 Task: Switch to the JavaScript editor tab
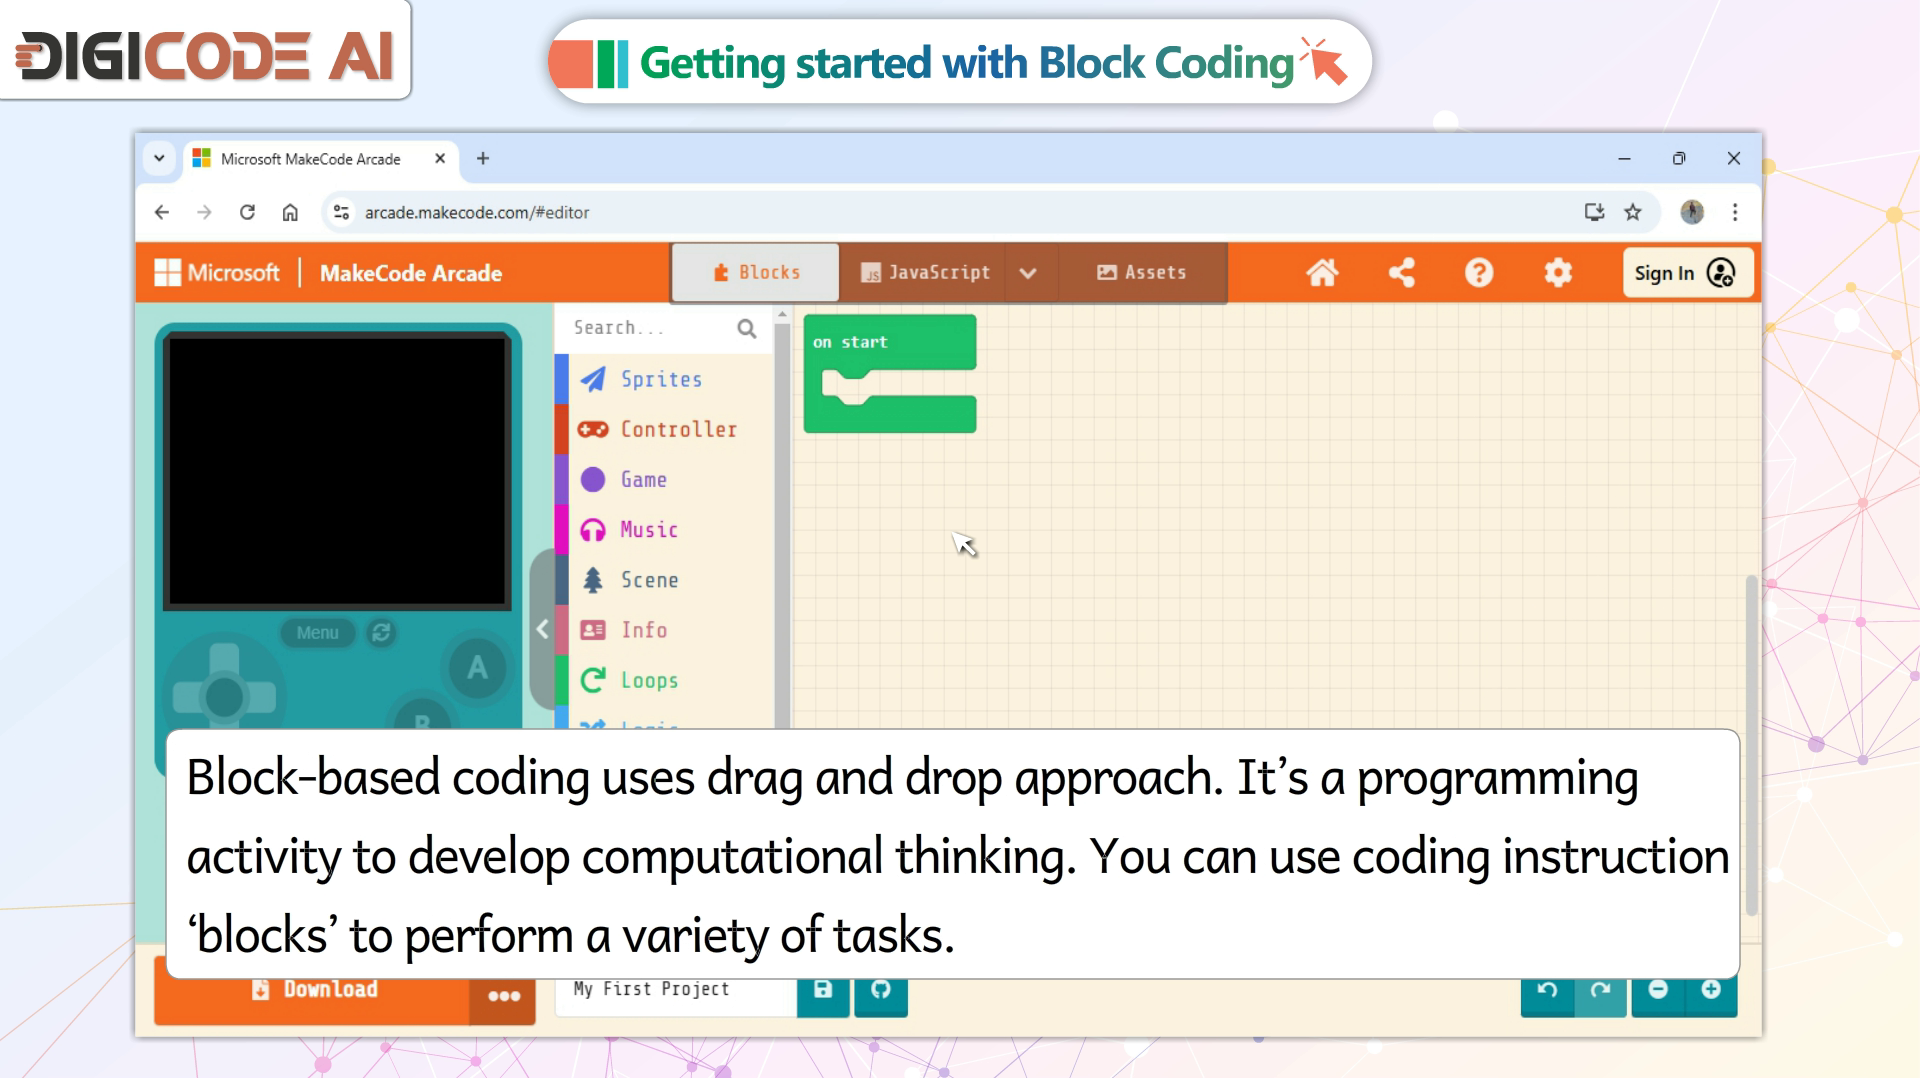[x=924, y=272]
